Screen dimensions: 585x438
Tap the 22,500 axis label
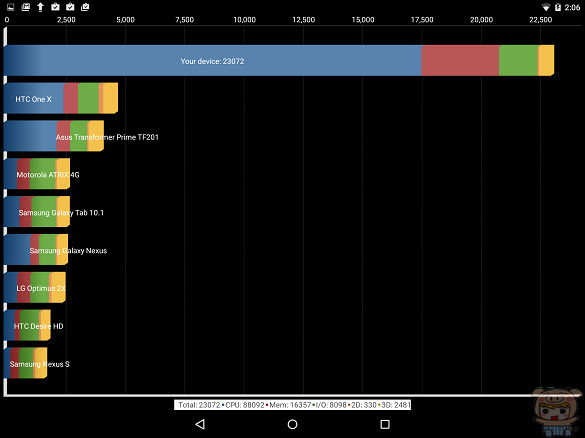[541, 20]
